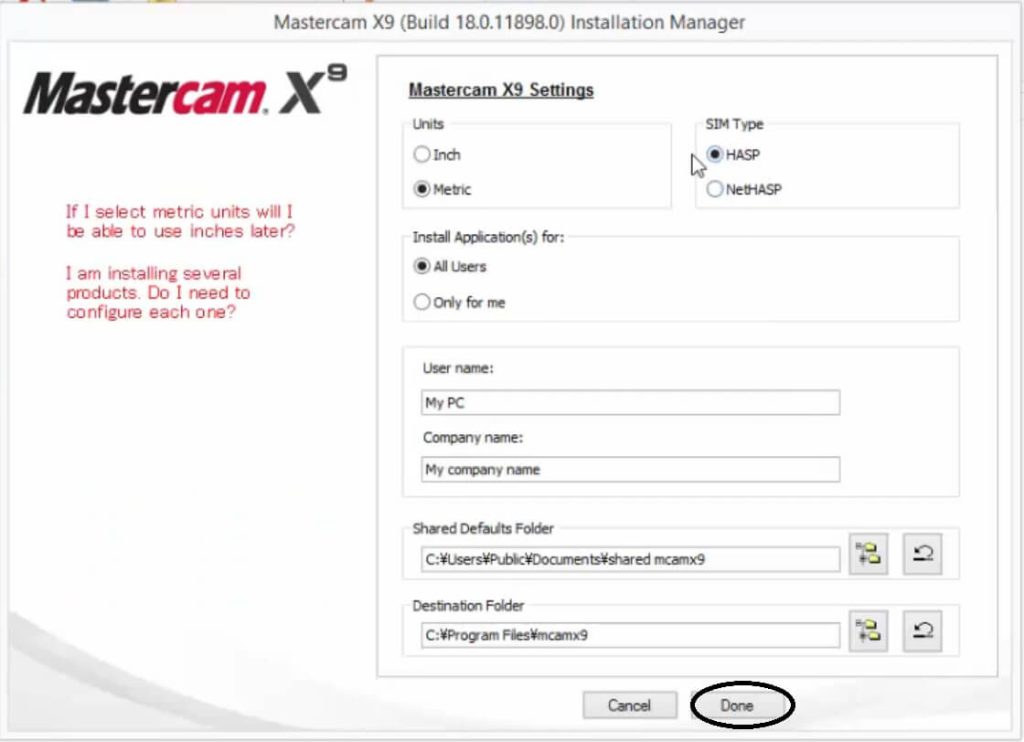Select Inch units
Screen dimensions: 1024x742
pyautogui.click(x=423, y=155)
